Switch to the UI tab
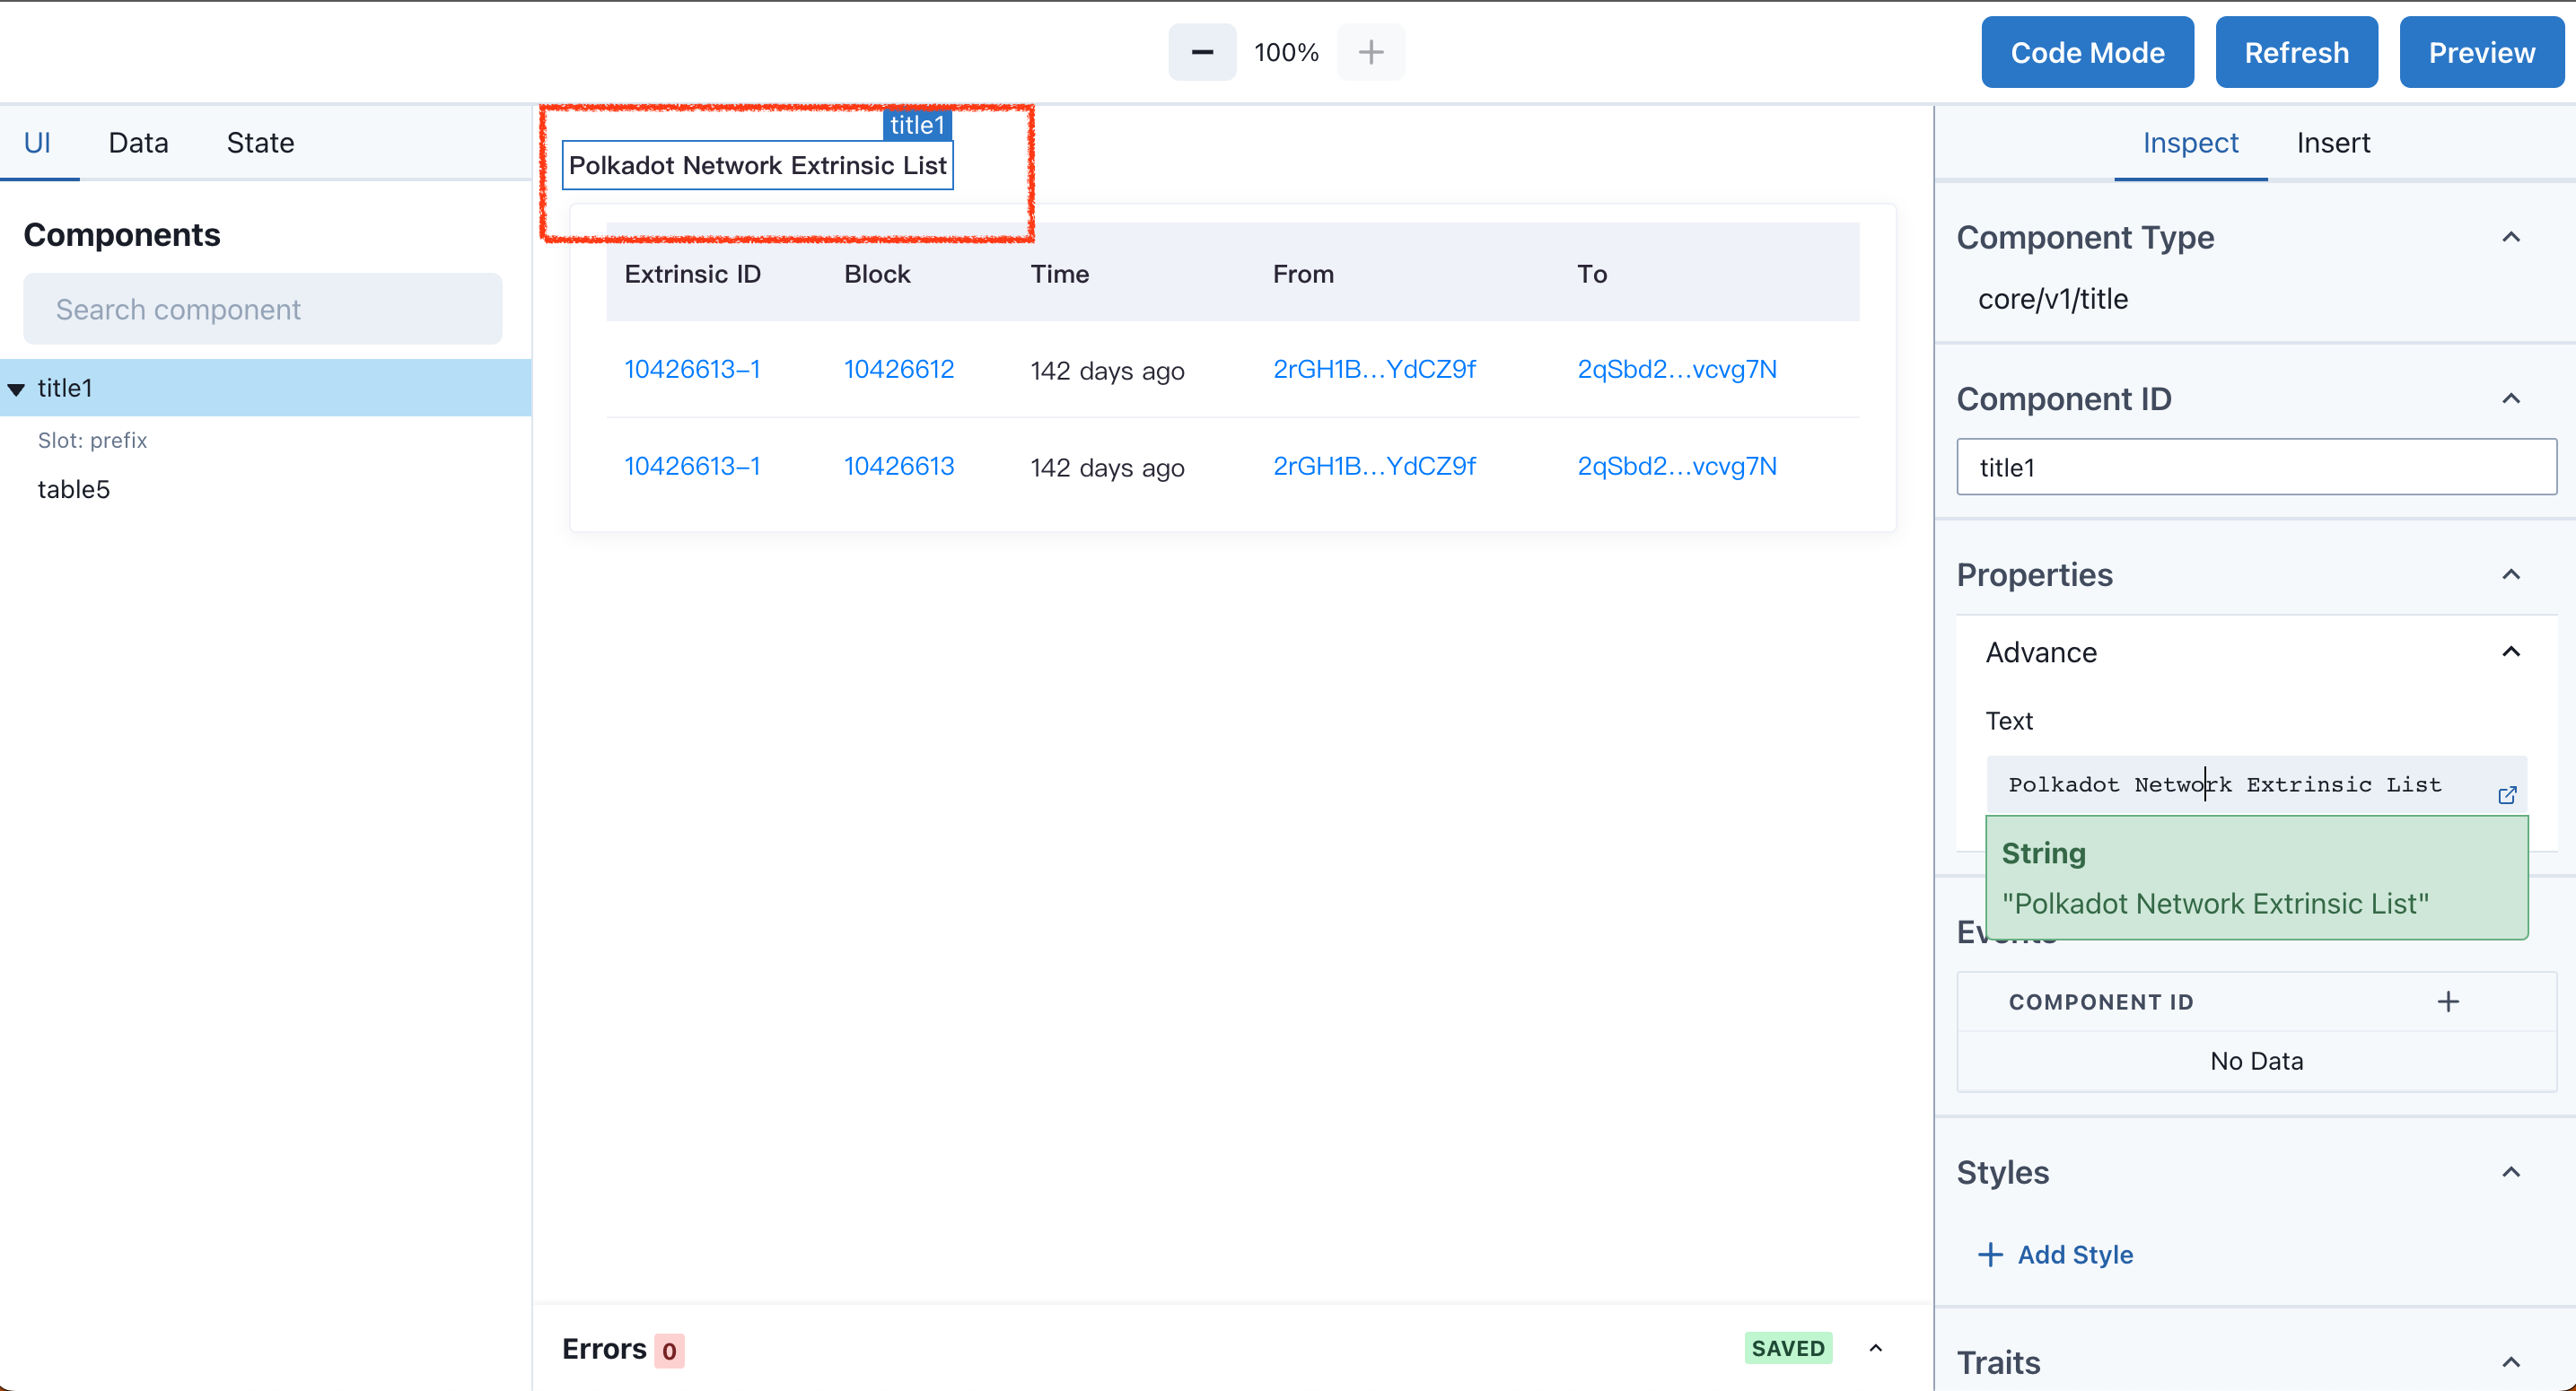Screen dimensions: 2576x1391 [x=38, y=142]
